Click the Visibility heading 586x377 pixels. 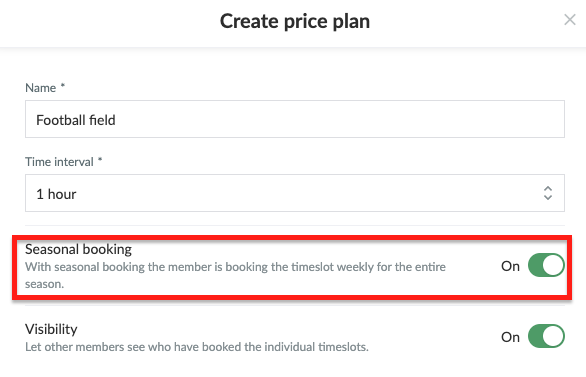click(51, 329)
